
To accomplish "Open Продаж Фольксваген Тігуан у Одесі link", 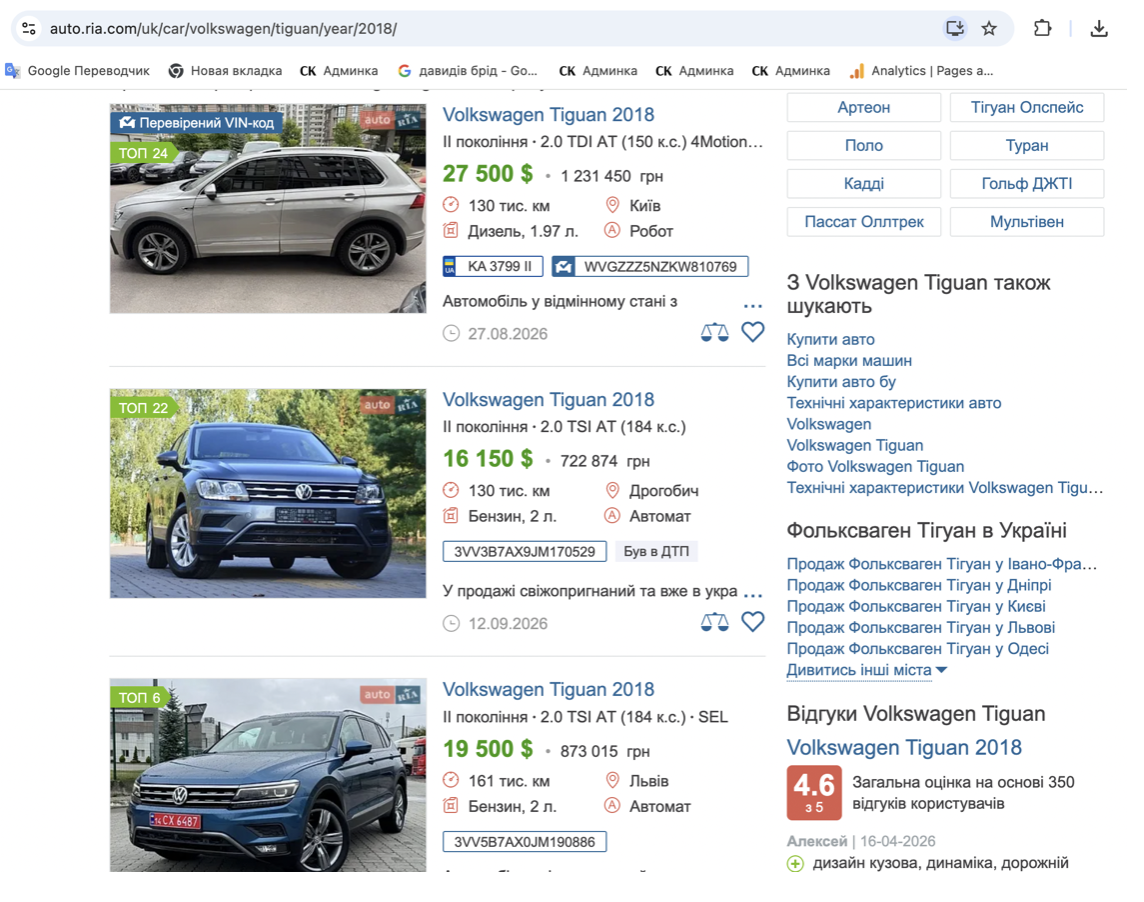I will coord(918,649).
